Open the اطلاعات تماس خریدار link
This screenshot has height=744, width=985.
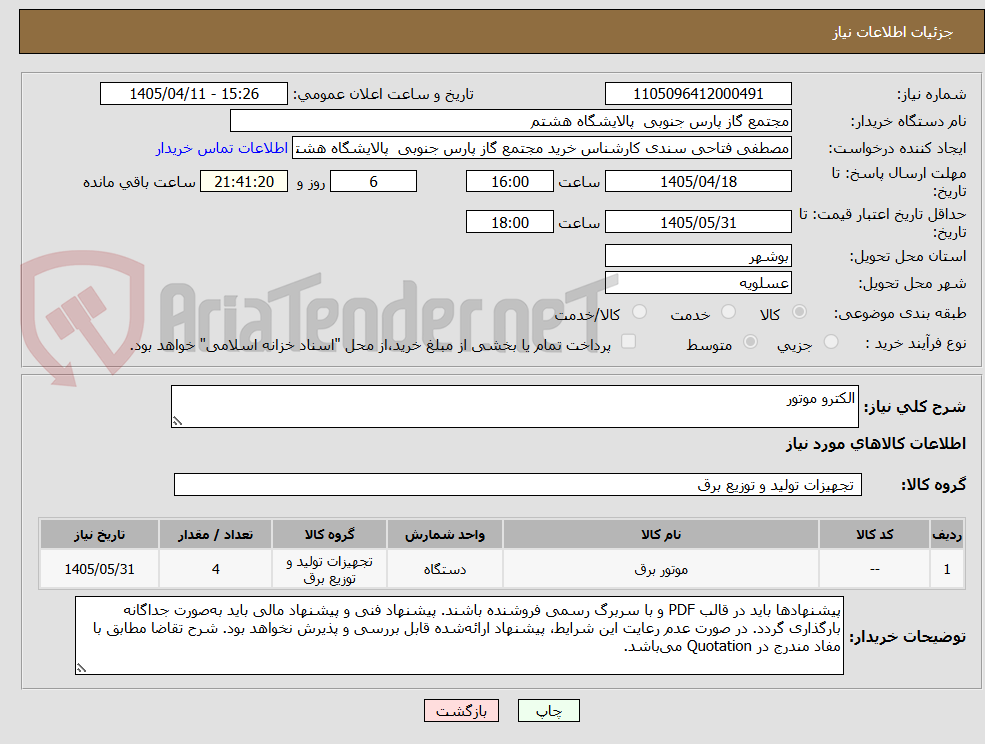pos(222,148)
